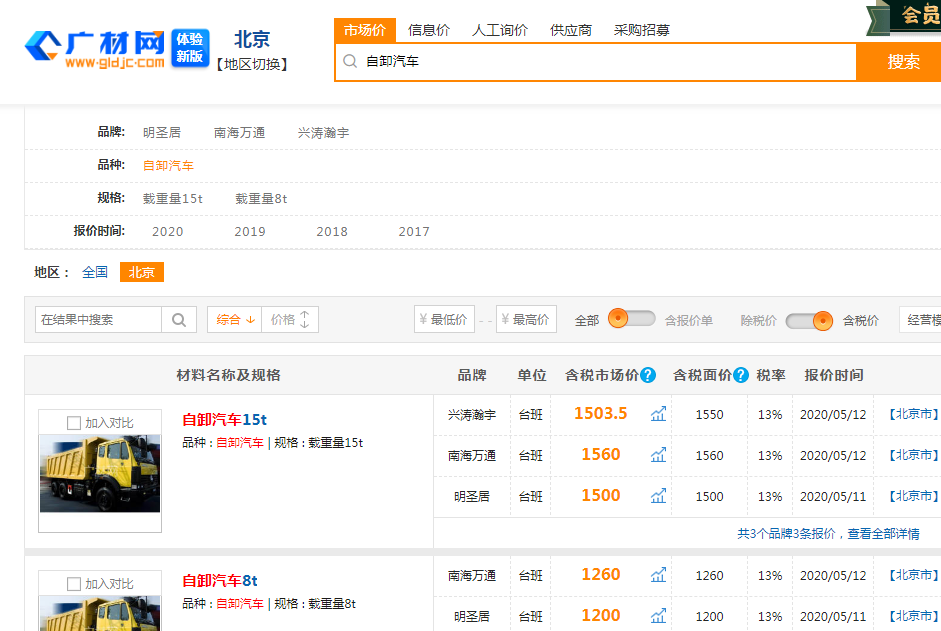The height and width of the screenshot is (631, 941).
Task: Select region 全国
Action: tap(95, 272)
